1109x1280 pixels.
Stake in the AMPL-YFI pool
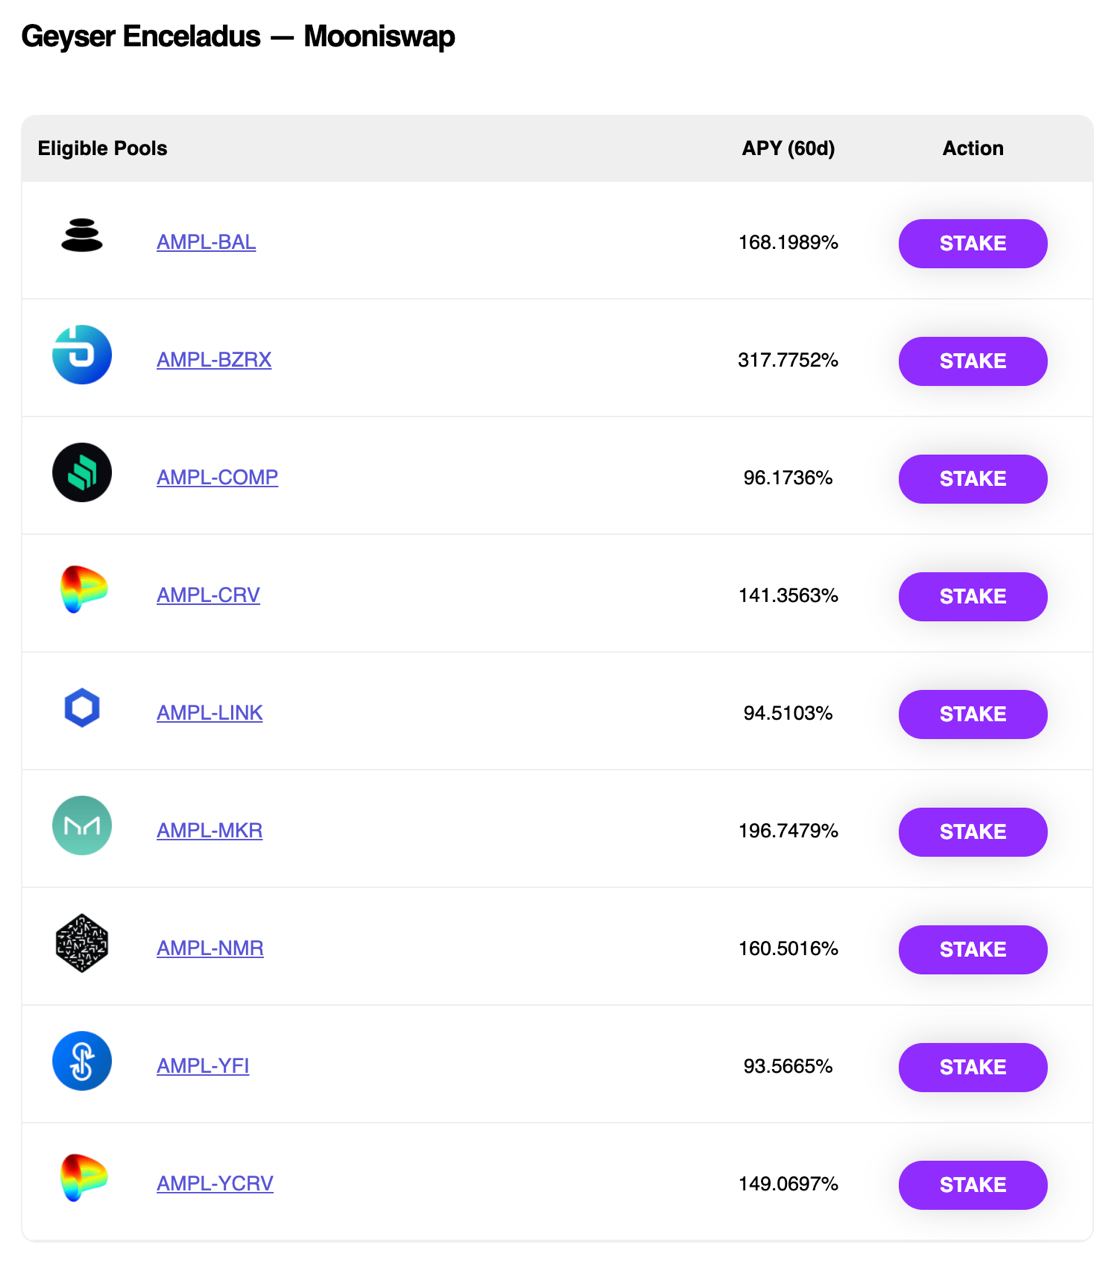tap(973, 1067)
